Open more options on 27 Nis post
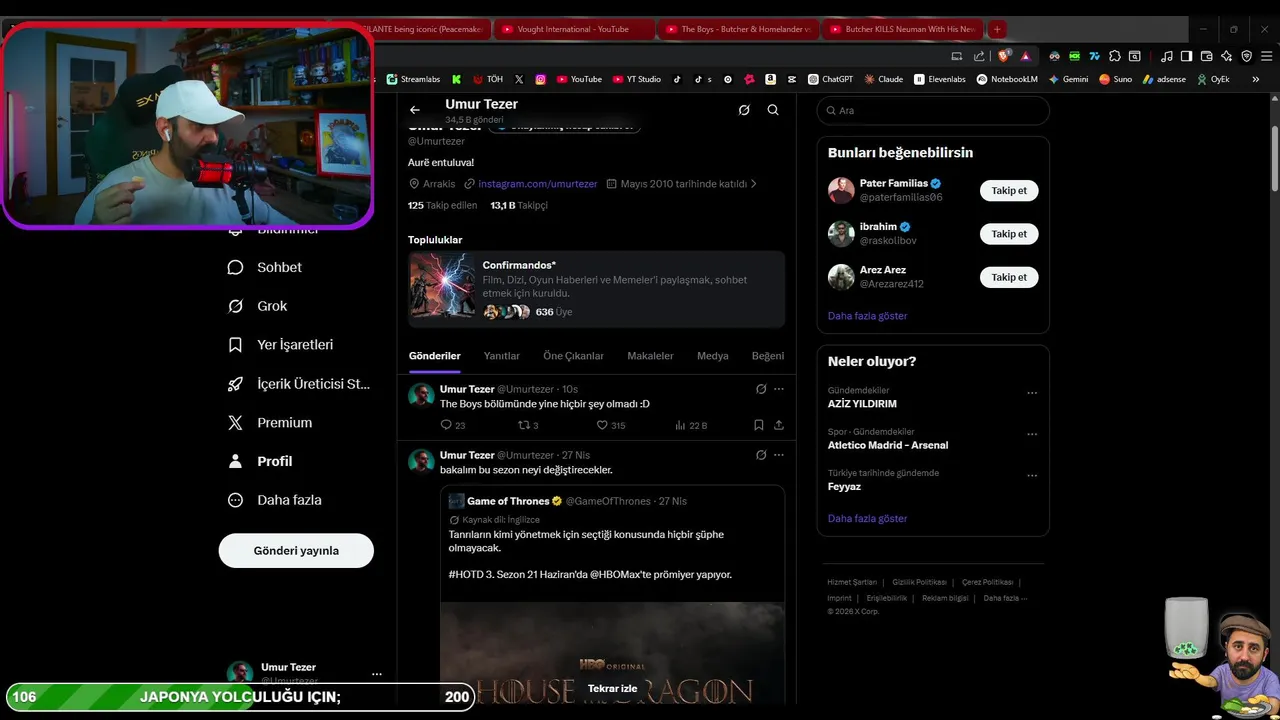 (779, 455)
